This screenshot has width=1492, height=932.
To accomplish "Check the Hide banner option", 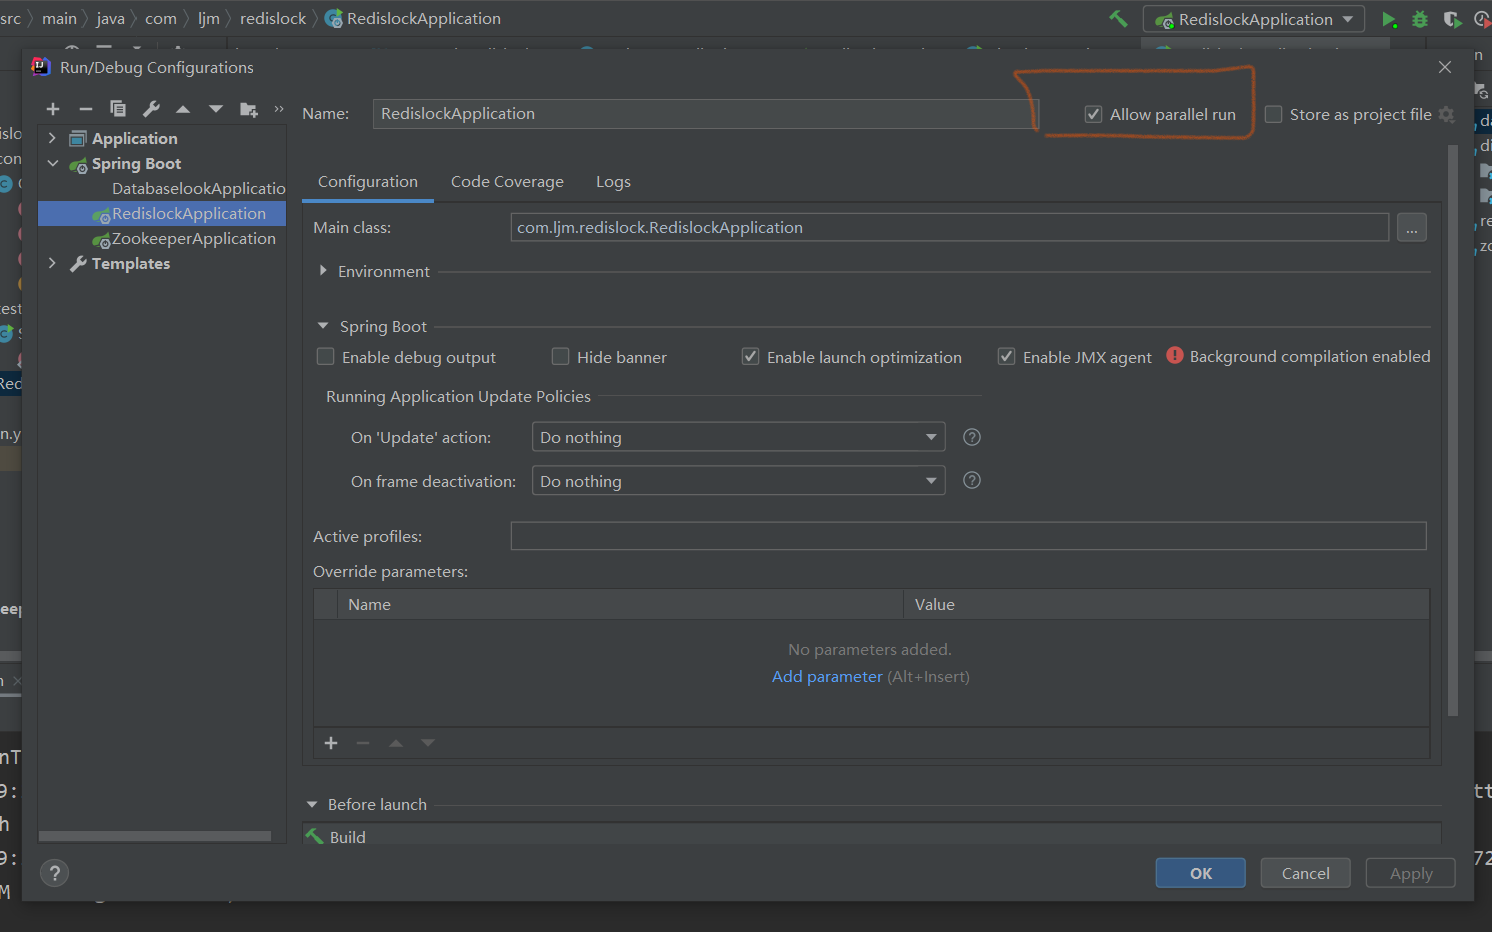I will click(x=561, y=357).
